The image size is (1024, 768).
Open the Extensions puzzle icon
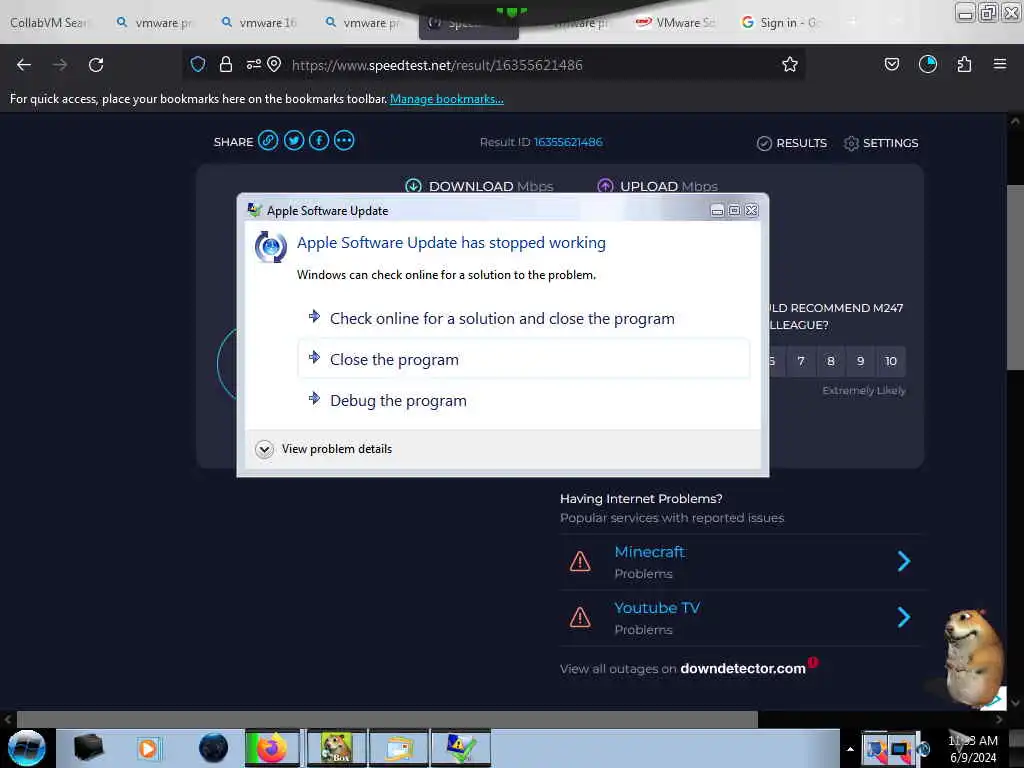coord(964,64)
